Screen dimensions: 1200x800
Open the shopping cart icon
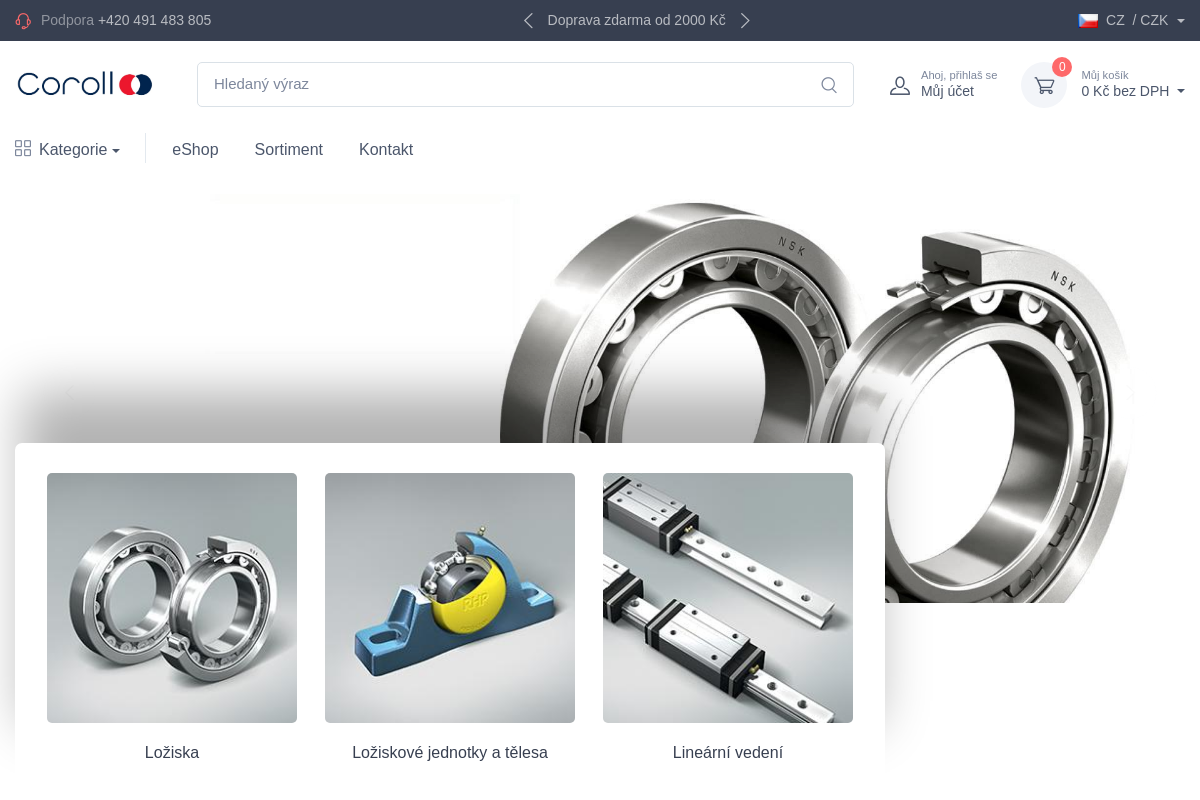tap(1044, 85)
